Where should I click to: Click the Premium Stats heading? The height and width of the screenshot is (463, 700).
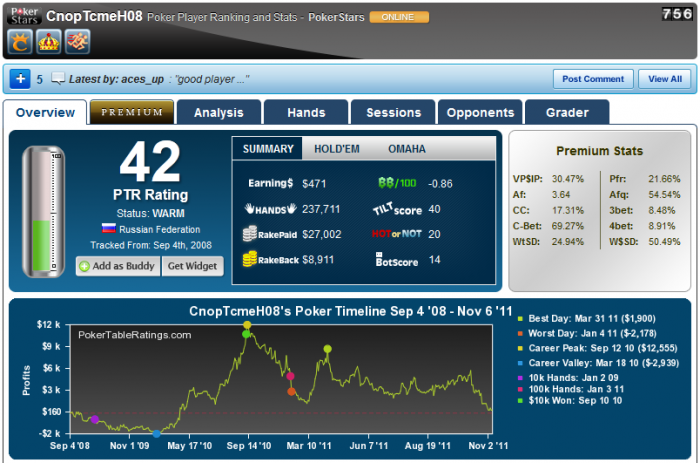coord(599,151)
